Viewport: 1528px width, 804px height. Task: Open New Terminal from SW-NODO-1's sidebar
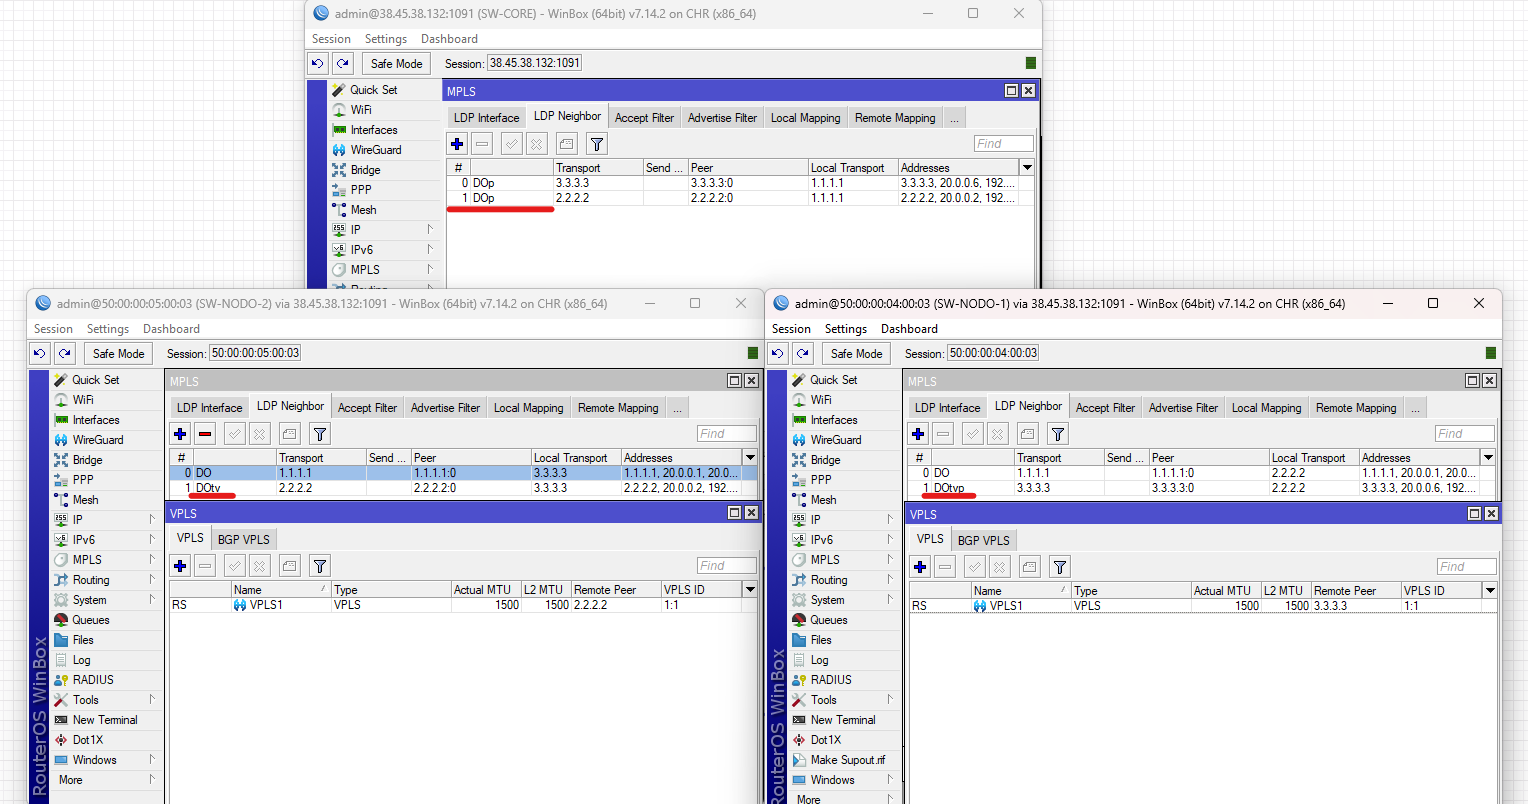(x=842, y=719)
